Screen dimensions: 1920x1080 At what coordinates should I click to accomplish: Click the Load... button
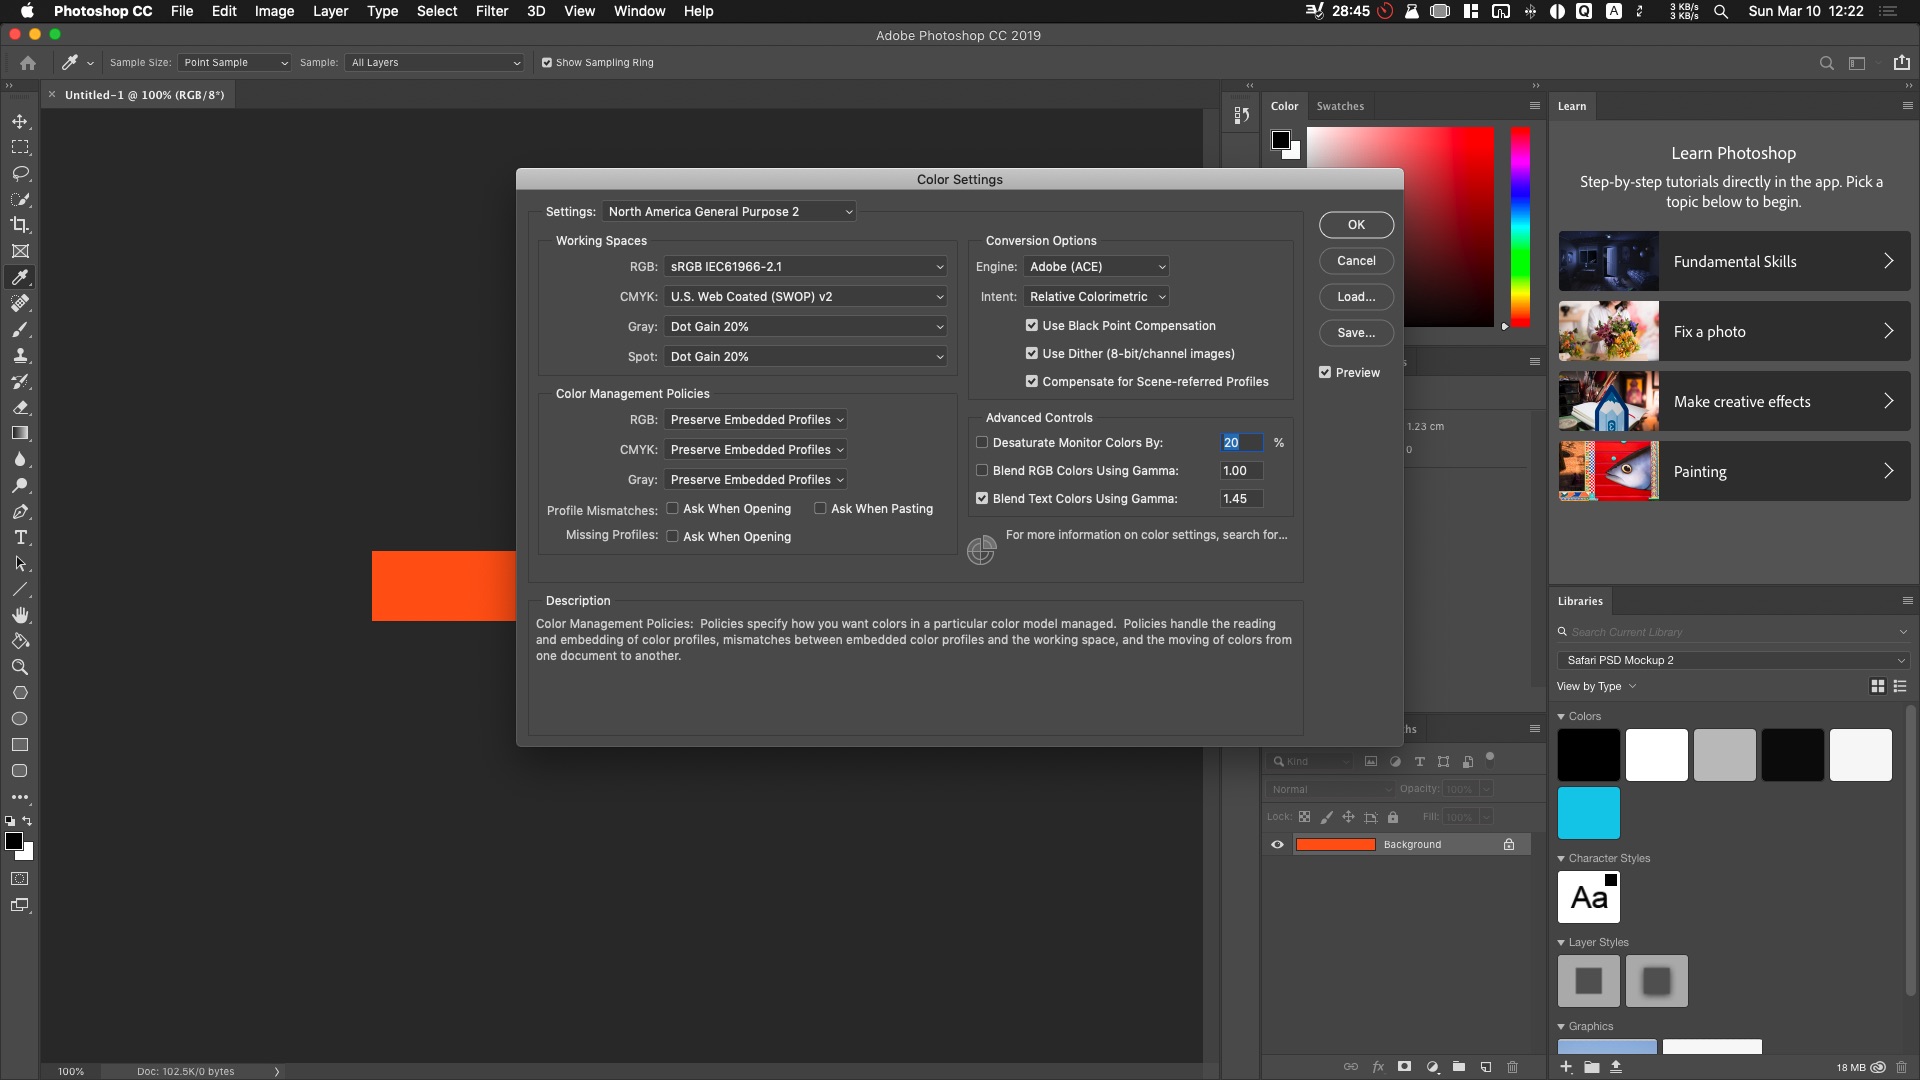pos(1356,297)
